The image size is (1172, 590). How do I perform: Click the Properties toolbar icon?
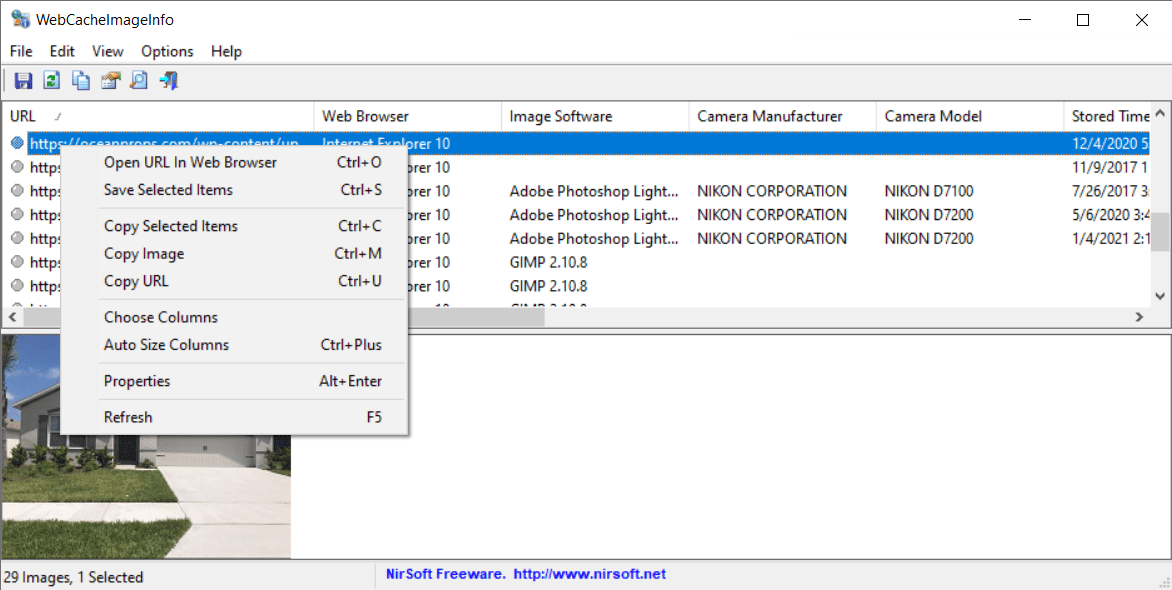[x=110, y=81]
